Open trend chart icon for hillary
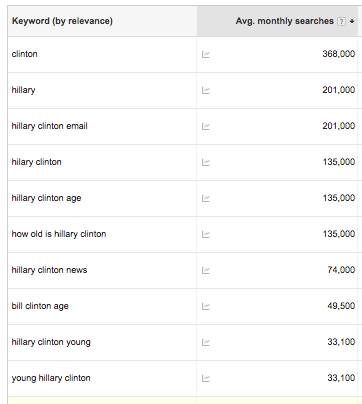Image resolution: width=362 pixels, height=404 pixels. tap(206, 90)
